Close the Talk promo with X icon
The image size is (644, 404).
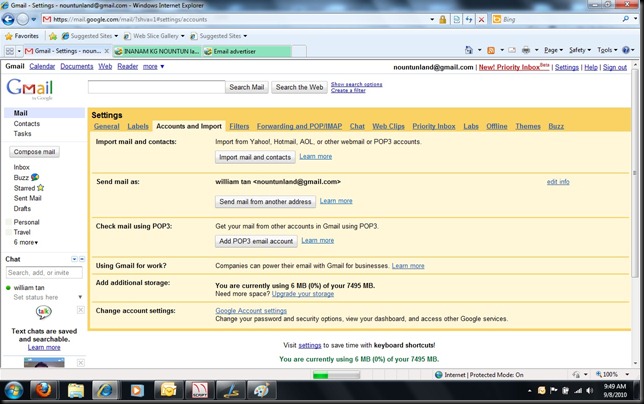(80, 311)
